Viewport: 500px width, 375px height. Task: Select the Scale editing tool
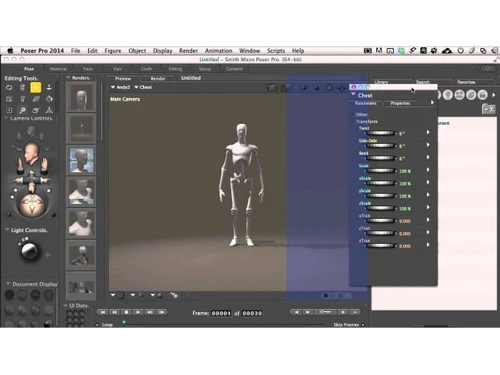click(x=9, y=99)
